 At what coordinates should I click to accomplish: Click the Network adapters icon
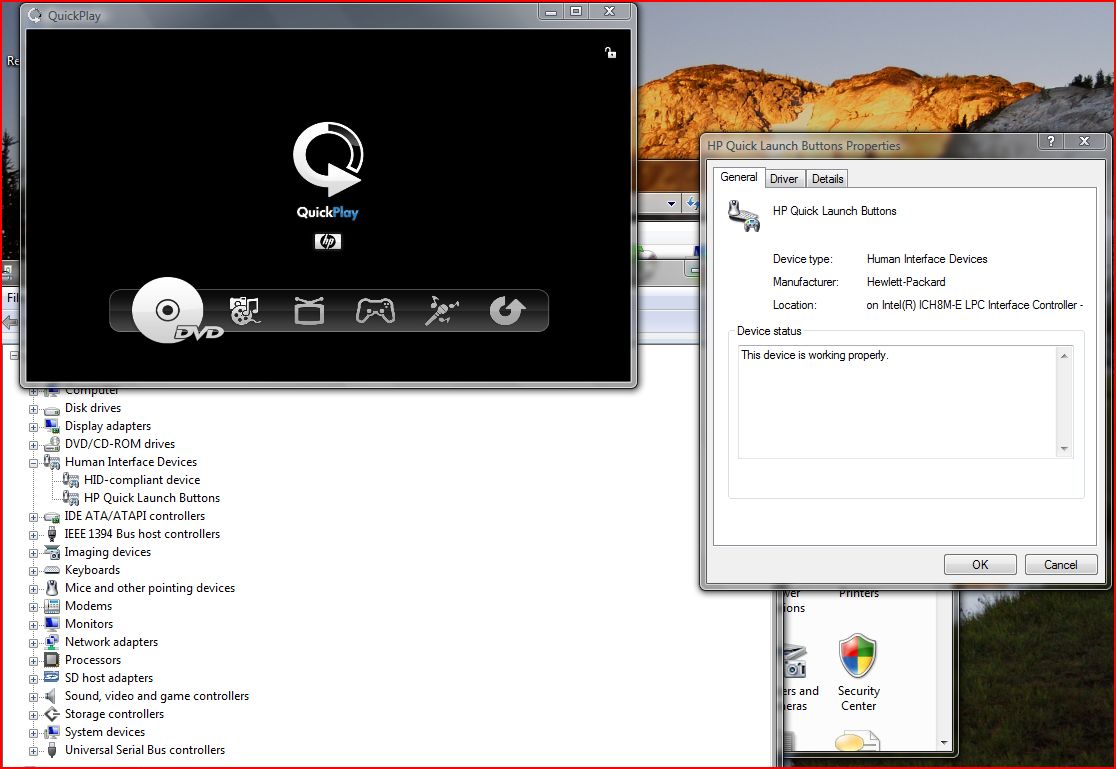pyautogui.click(x=51, y=642)
